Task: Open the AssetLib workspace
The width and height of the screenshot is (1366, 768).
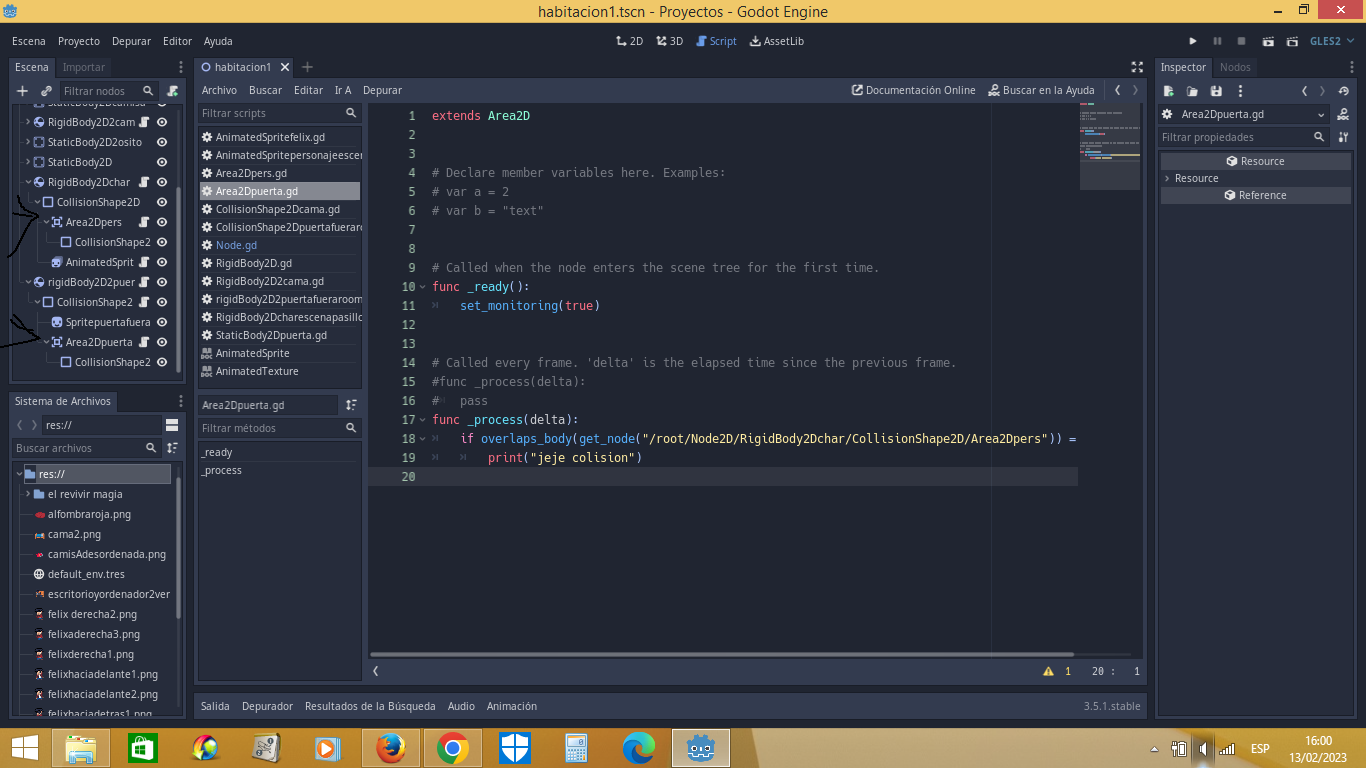Action: pos(776,41)
